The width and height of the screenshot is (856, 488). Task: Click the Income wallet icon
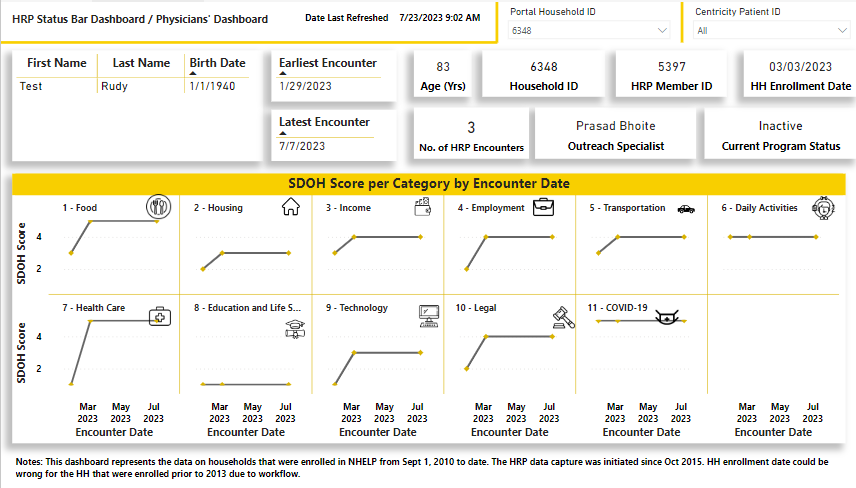click(x=422, y=207)
